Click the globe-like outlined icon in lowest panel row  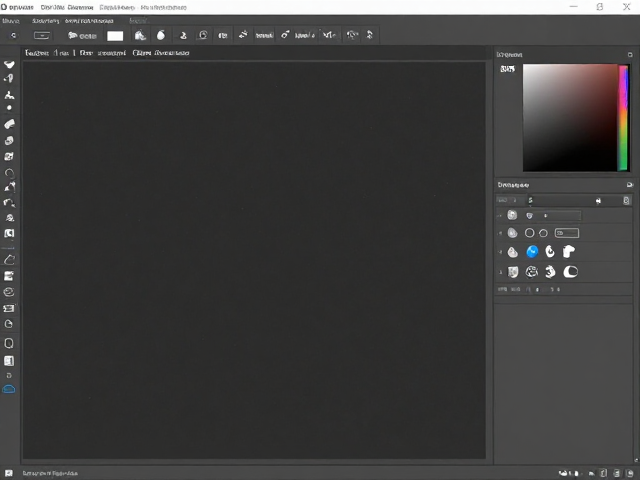click(x=531, y=271)
